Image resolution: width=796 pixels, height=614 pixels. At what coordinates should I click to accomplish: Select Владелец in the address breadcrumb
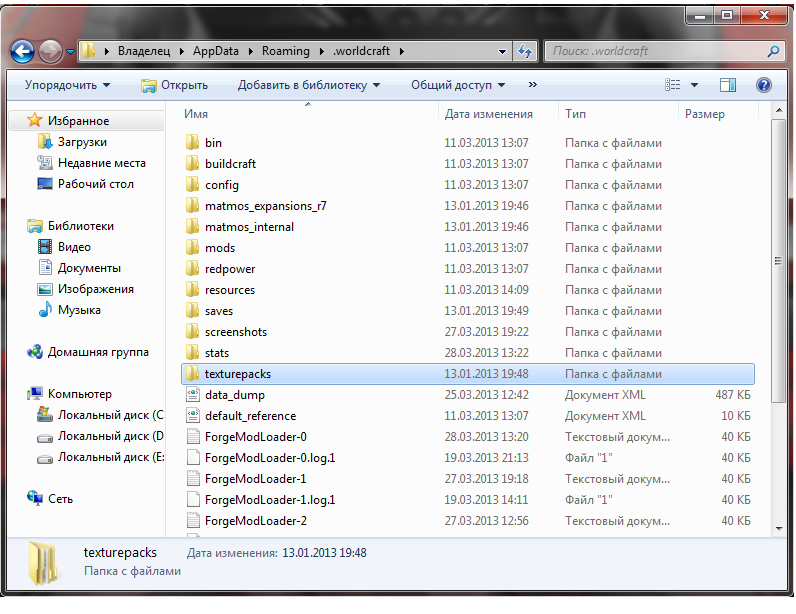click(x=144, y=51)
